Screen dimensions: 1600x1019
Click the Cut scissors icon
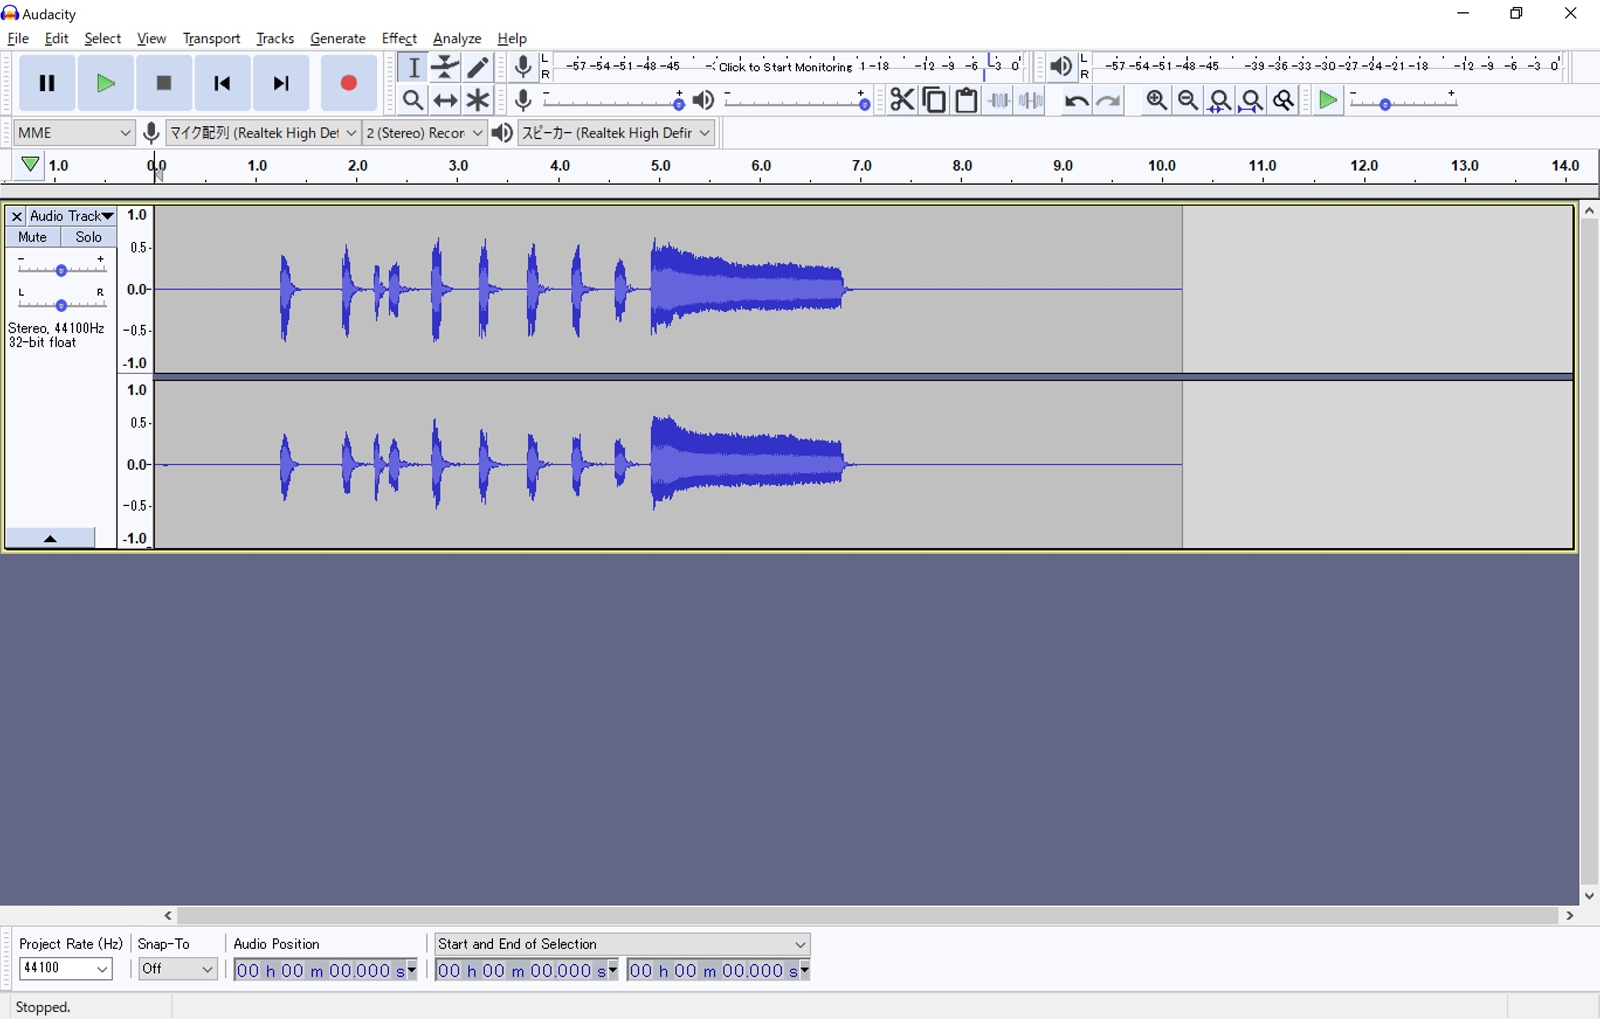point(901,101)
